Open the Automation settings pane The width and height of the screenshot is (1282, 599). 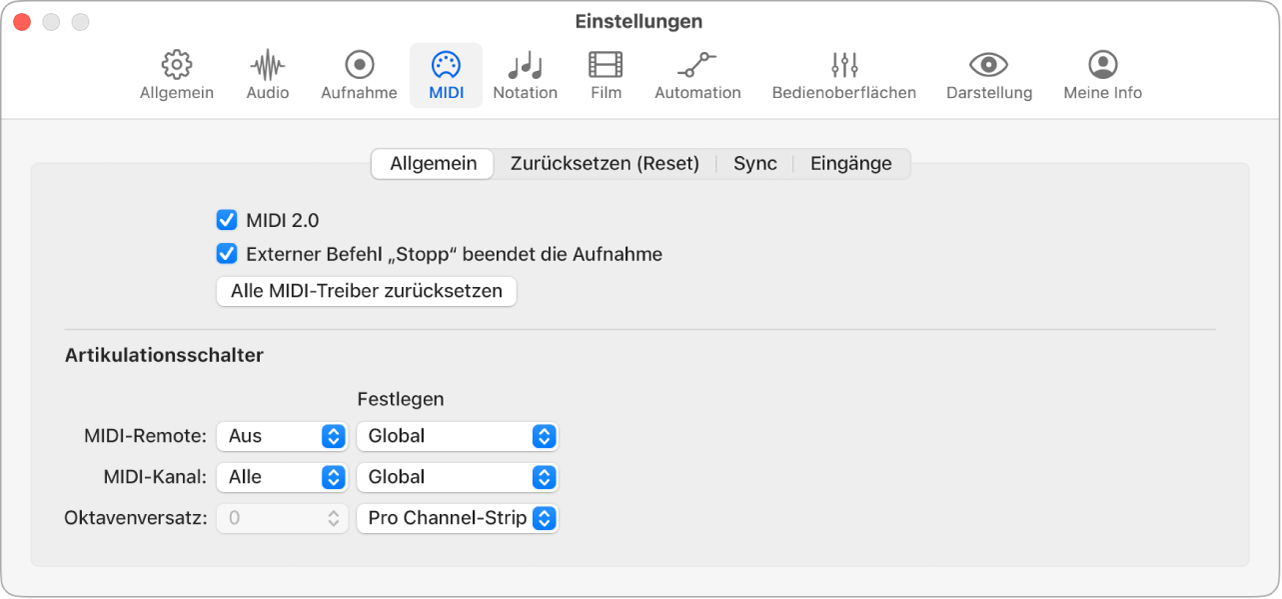697,75
